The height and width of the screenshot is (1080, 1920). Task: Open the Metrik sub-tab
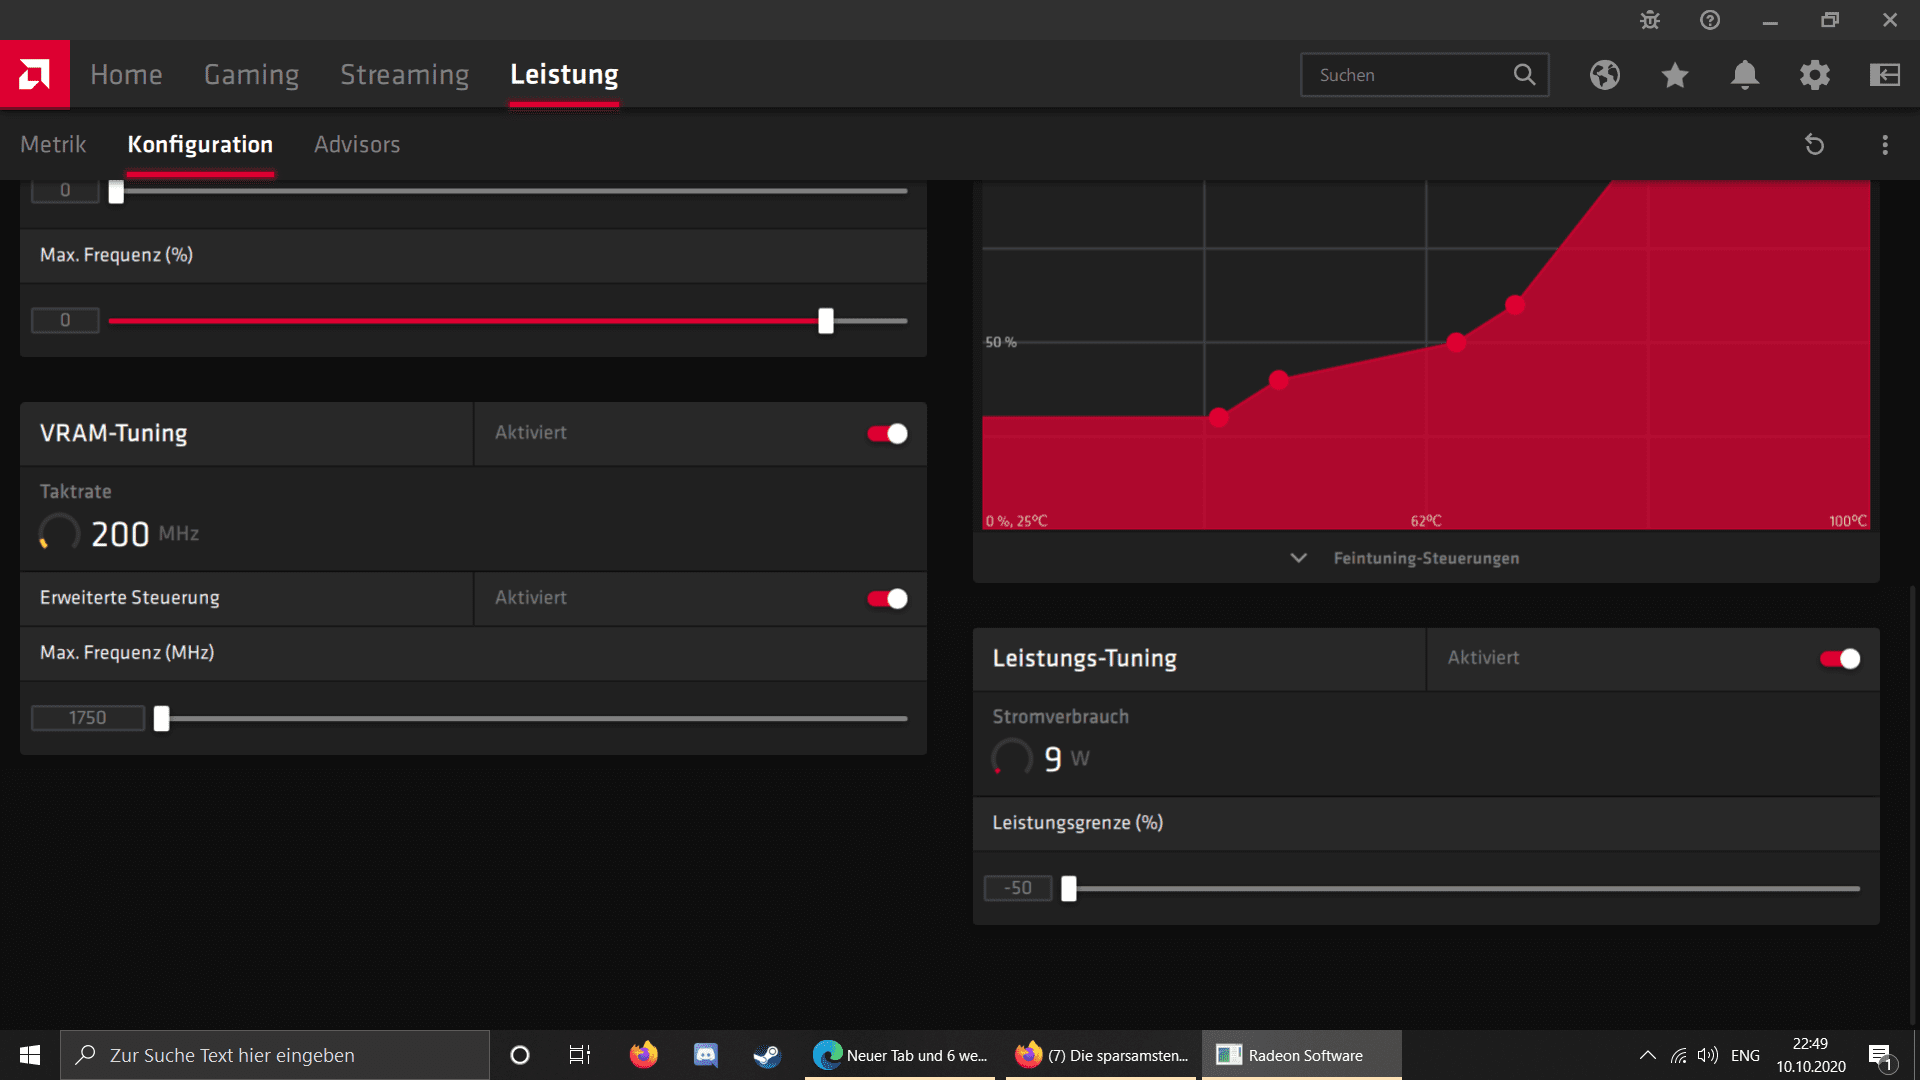53,144
